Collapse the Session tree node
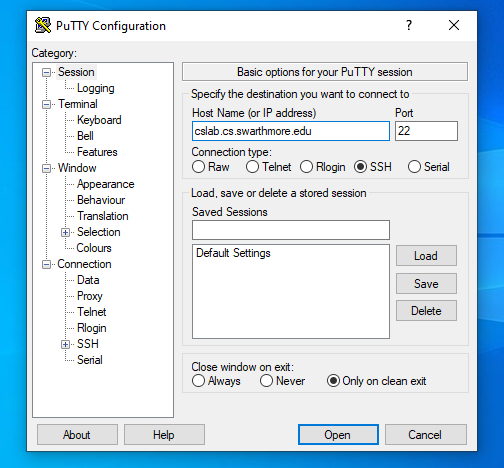This screenshot has width=504, height=468. click(46, 72)
